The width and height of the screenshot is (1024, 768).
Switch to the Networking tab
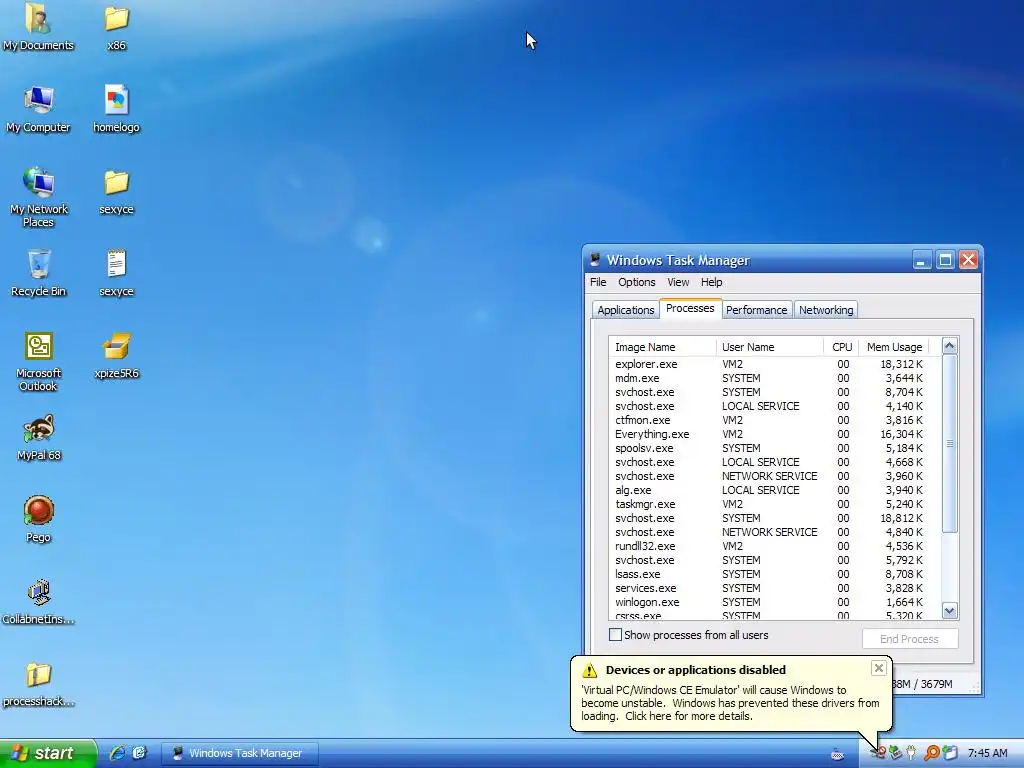coord(826,310)
